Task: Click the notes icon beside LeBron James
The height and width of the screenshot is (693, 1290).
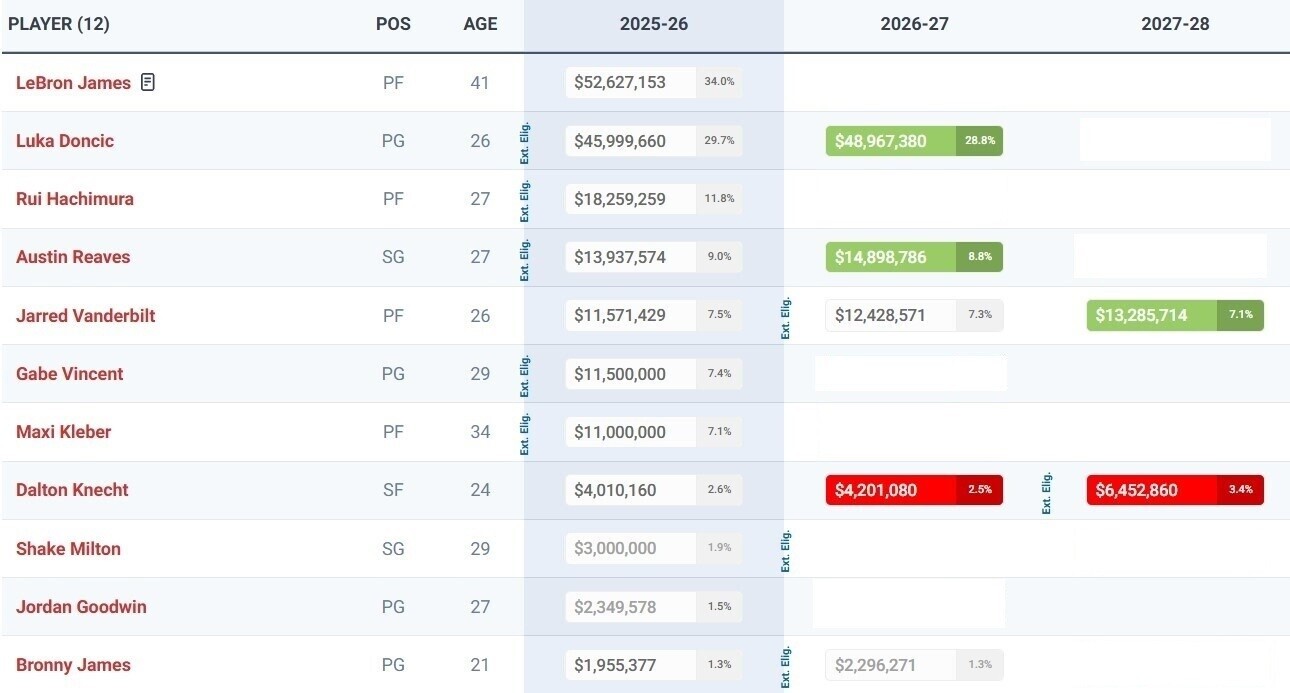Action: [x=148, y=82]
